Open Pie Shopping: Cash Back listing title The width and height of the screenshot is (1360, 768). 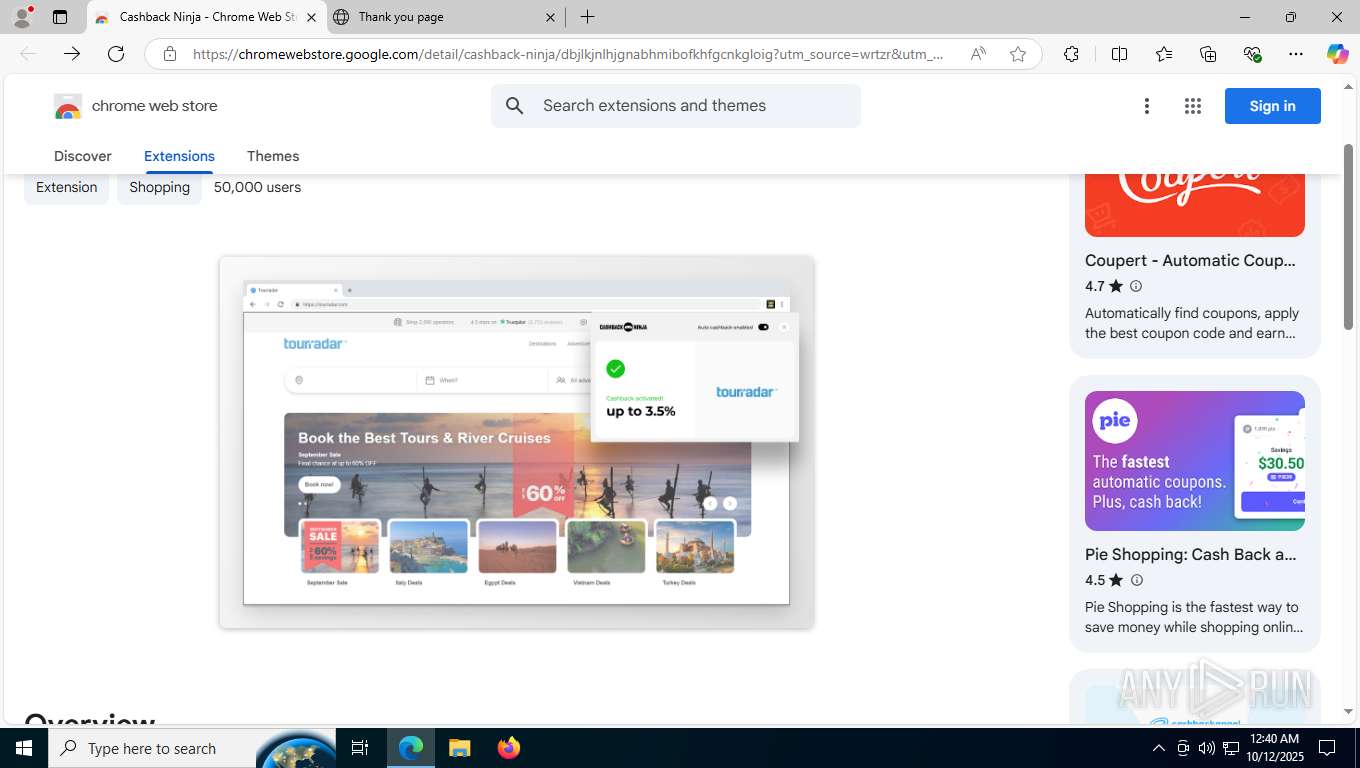[x=1190, y=555]
